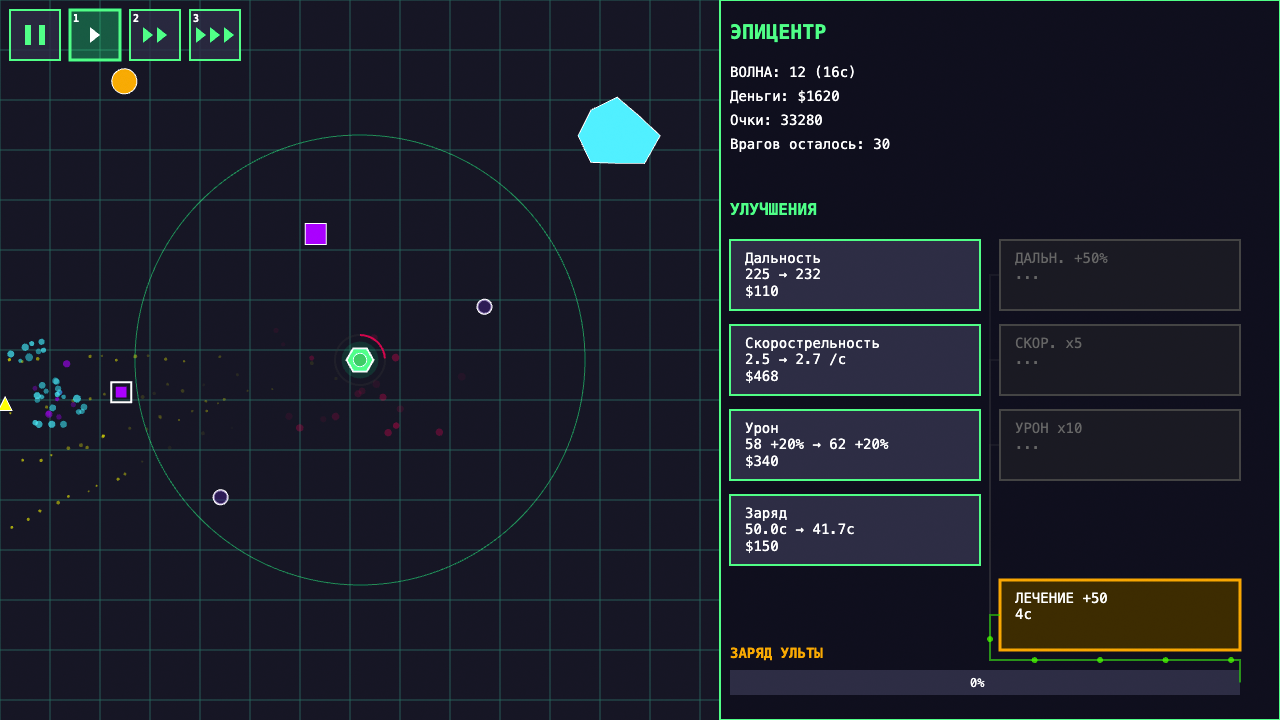Image resolution: width=1280 pixels, height=720 pixels.
Task: Click the cyan pentagon enemy
Action: click(619, 131)
